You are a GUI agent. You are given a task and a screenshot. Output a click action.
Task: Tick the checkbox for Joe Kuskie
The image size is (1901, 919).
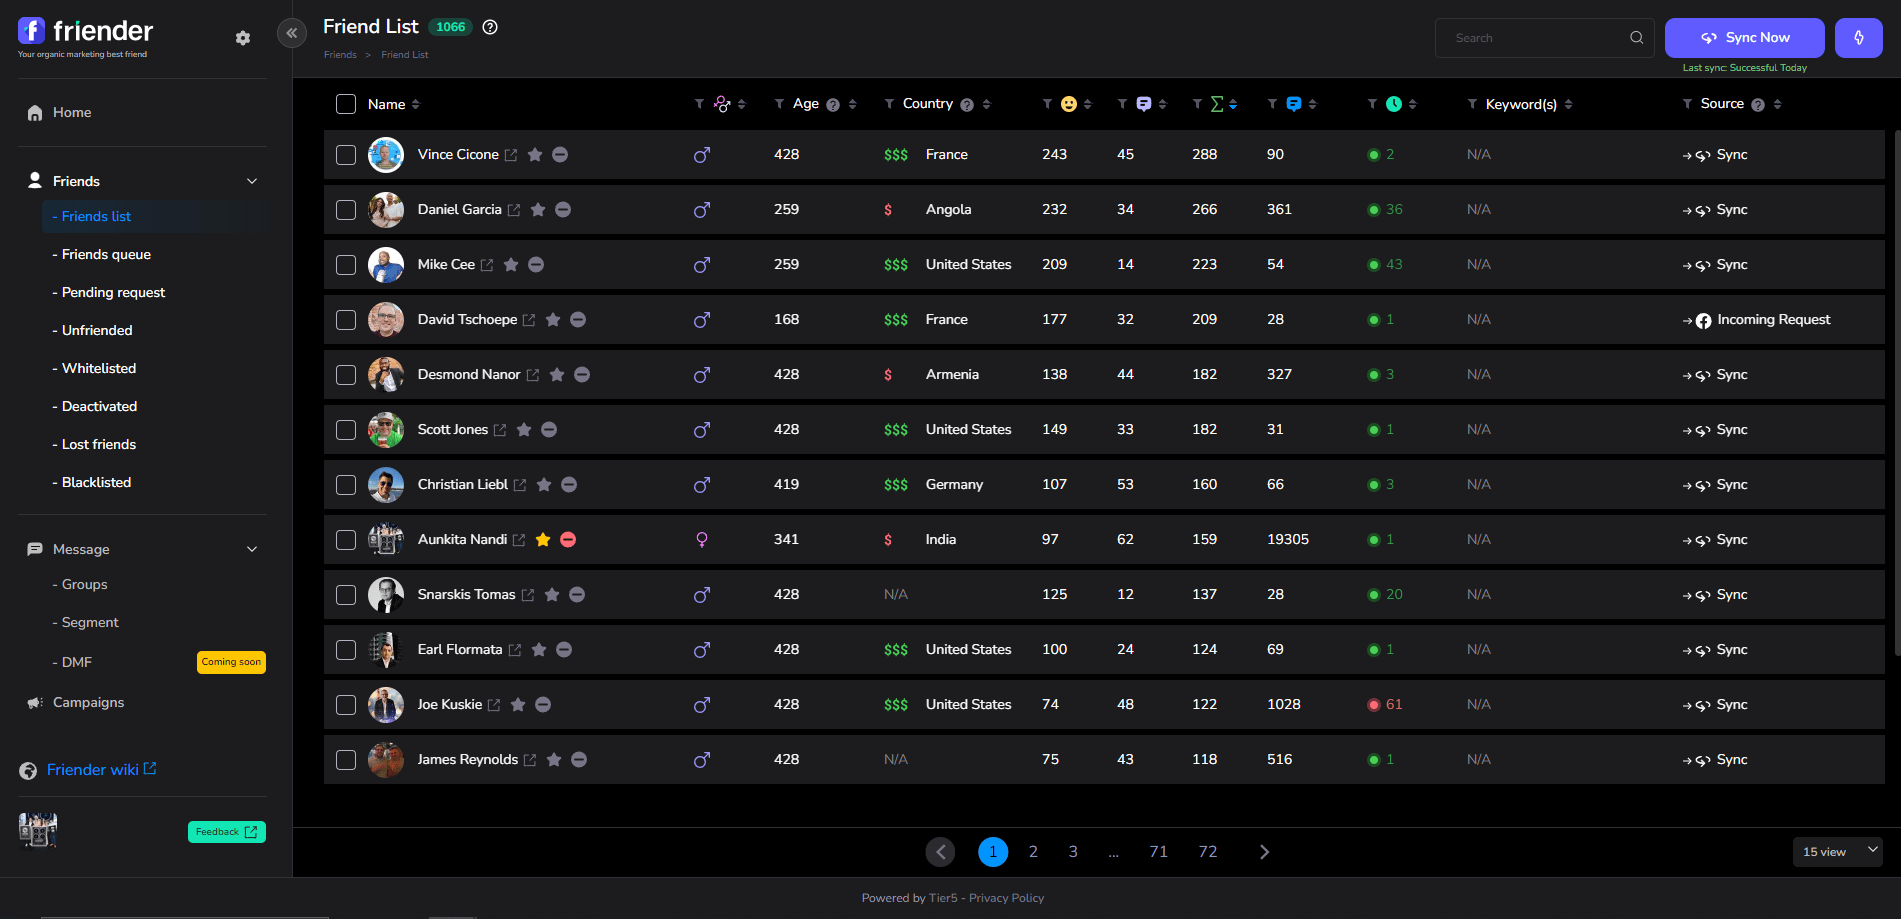tap(346, 705)
